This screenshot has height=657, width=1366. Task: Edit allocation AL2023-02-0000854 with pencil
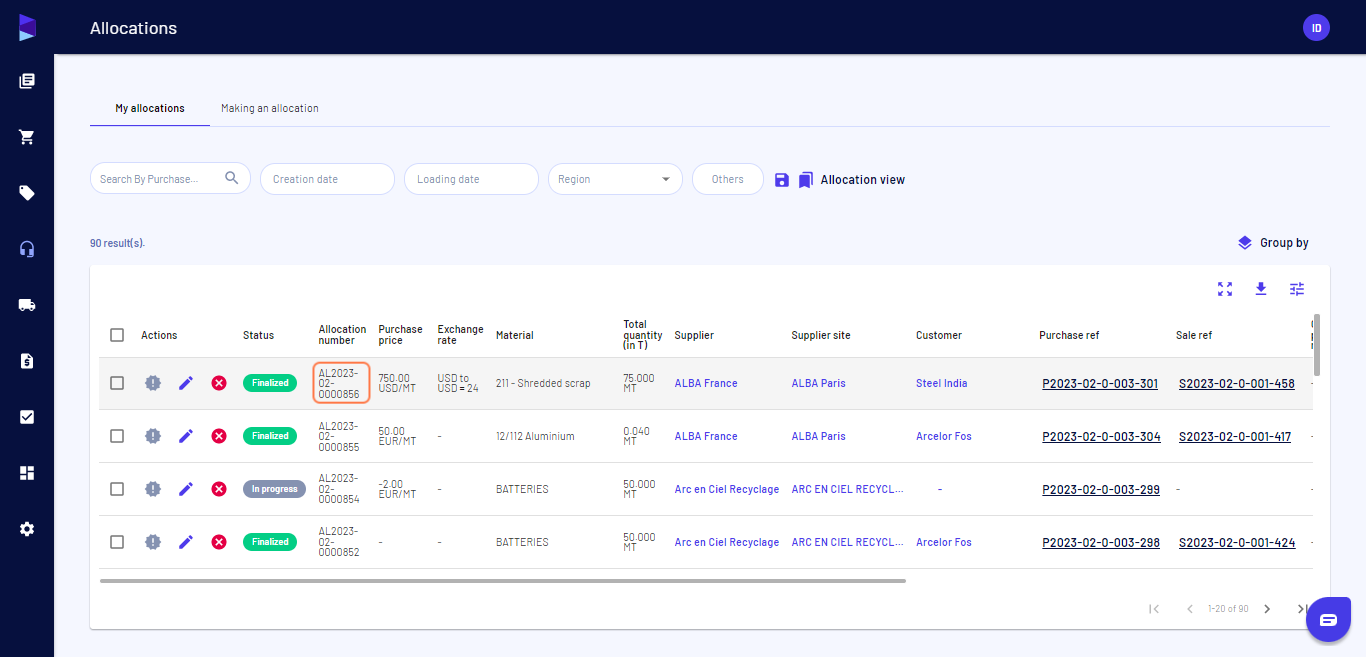186,489
